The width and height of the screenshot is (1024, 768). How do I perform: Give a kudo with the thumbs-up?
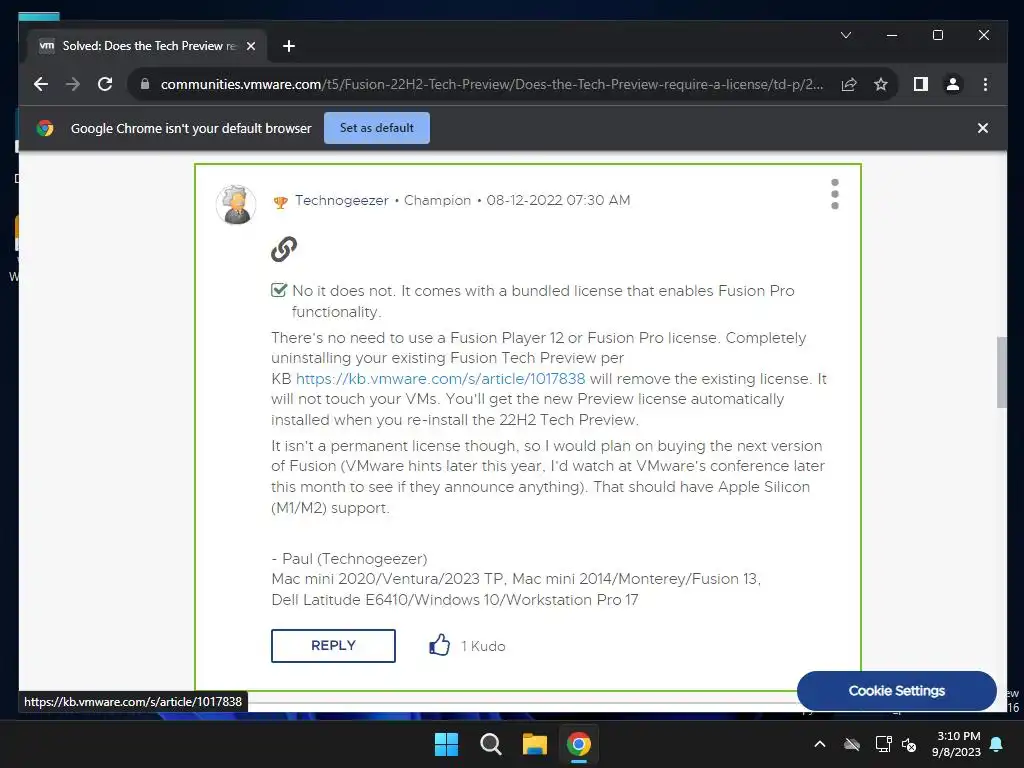pyautogui.click(x=440, y=645)
